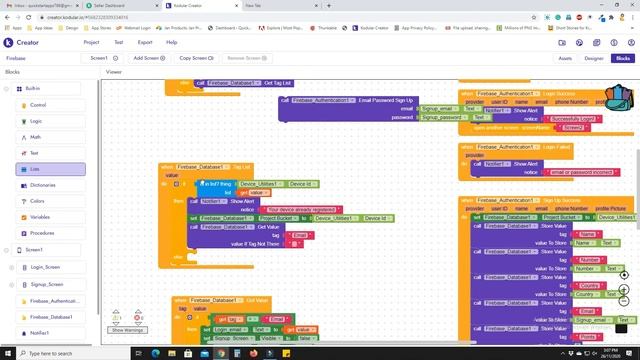
Task: Open Microsoft Edge from the taskbar
Action: tap(156, 353)
